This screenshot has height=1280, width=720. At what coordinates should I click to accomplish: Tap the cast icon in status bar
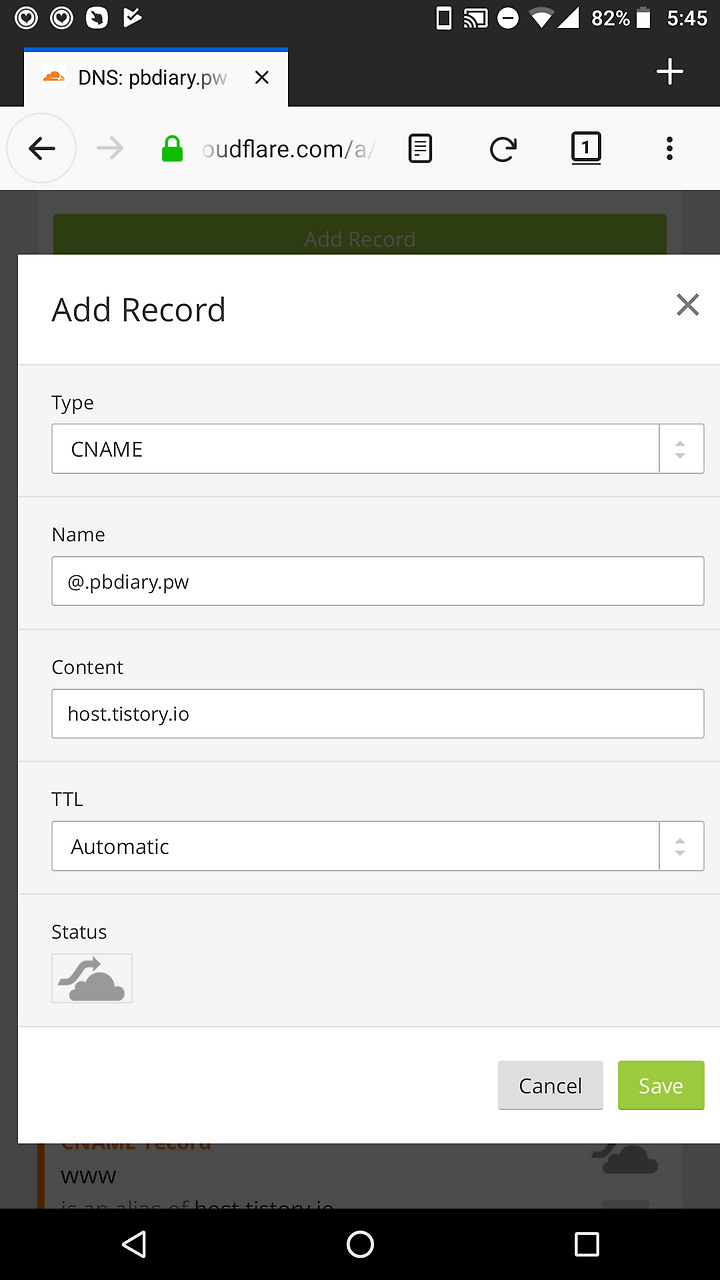tap(475, 18)
